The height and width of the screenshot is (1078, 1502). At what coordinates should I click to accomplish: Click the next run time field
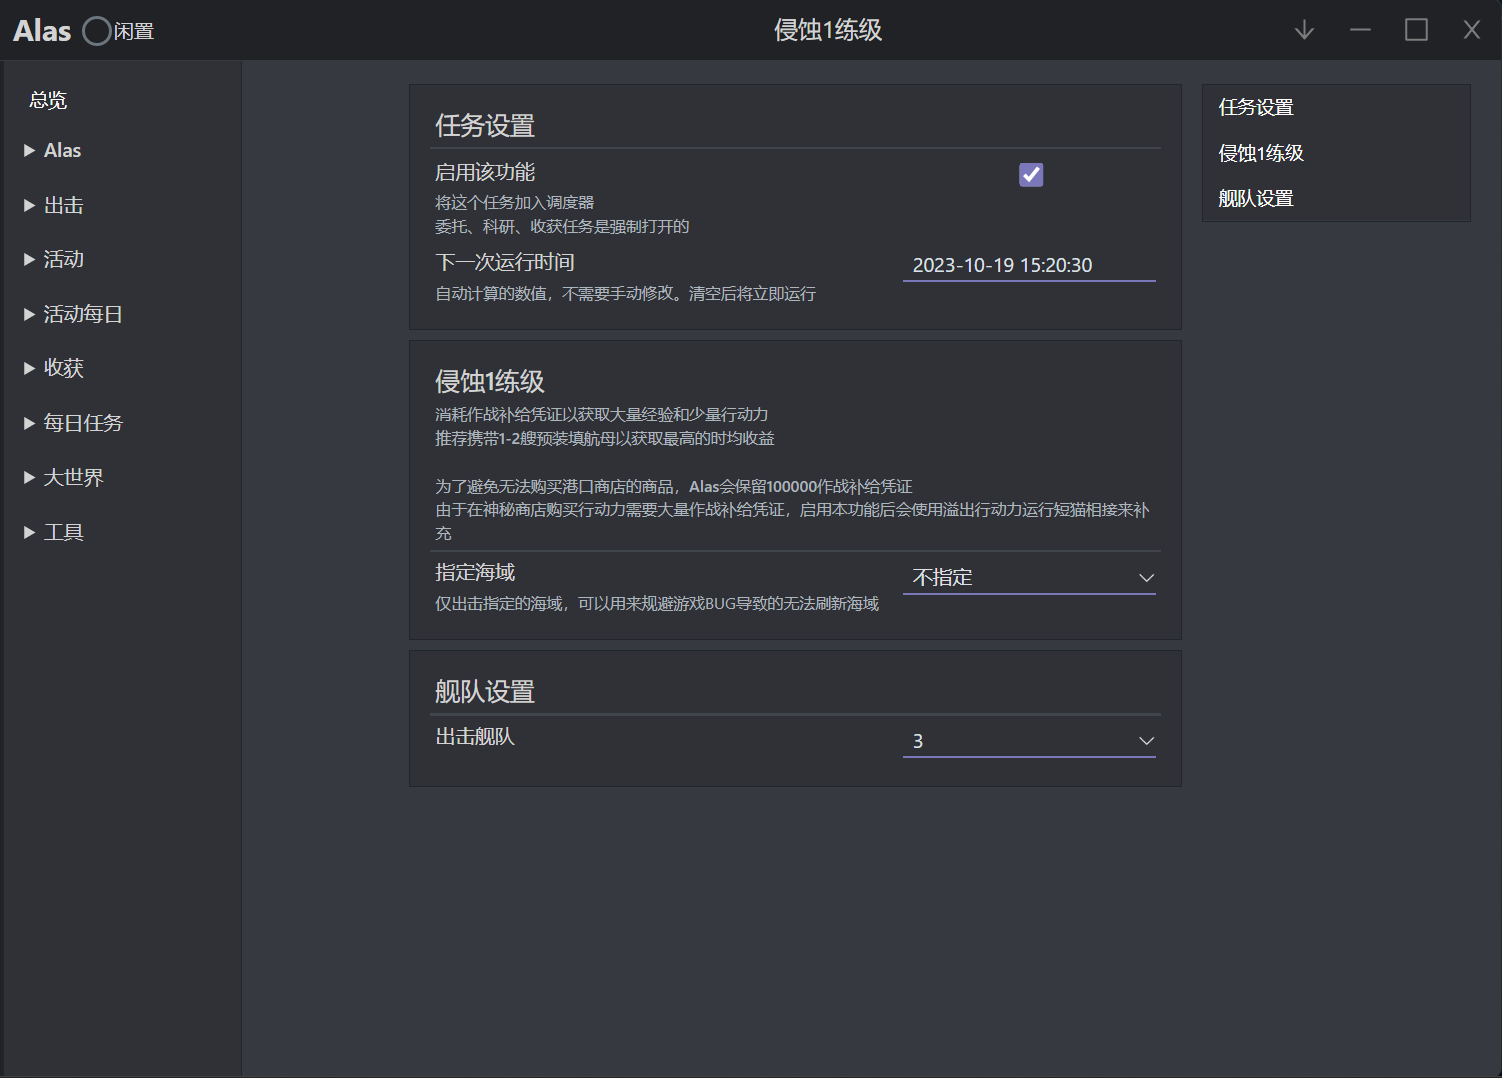[1029, 265]
